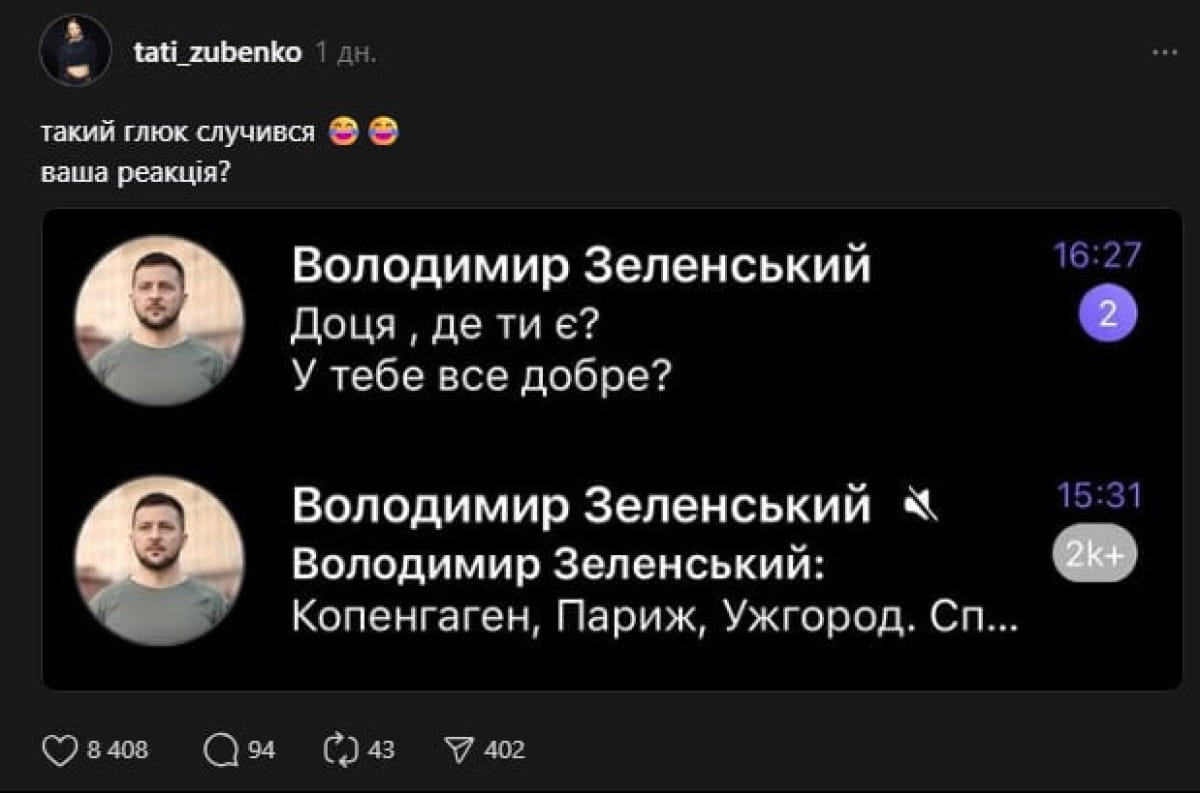Click the 15:31 message time
The height and width of the screenshot is (793, 1200).
[x=1099, y=496]
